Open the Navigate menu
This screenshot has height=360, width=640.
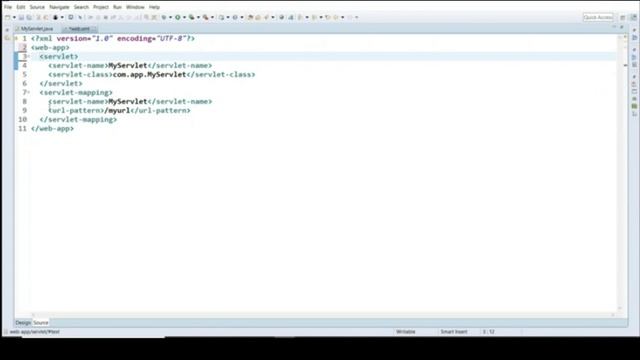click(x=59, y=7)
